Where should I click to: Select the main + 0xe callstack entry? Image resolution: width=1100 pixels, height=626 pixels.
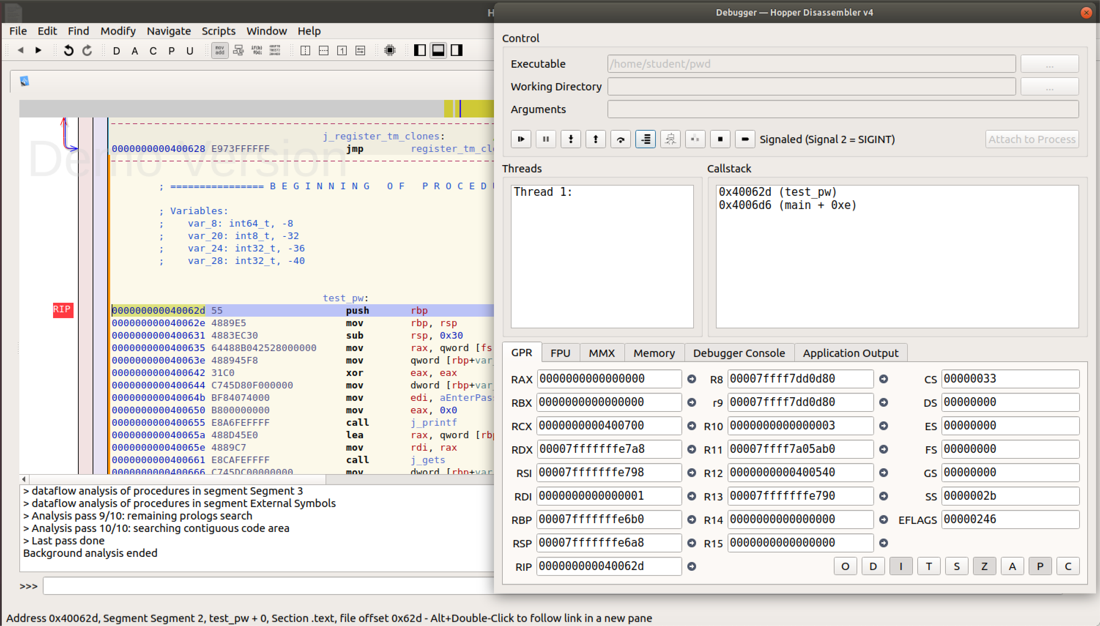point(787,206)
